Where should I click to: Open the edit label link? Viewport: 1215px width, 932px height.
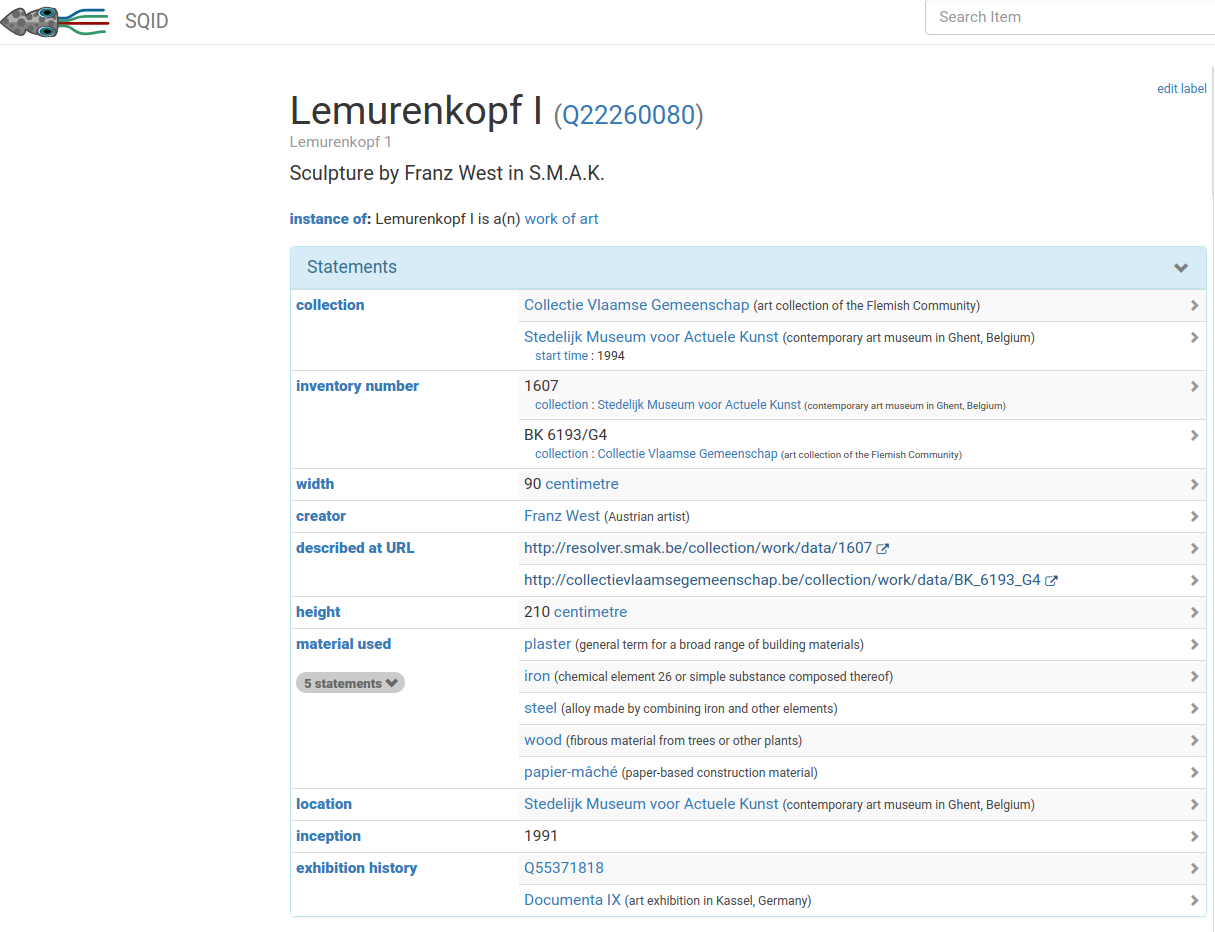click(x=1181, y=89)
